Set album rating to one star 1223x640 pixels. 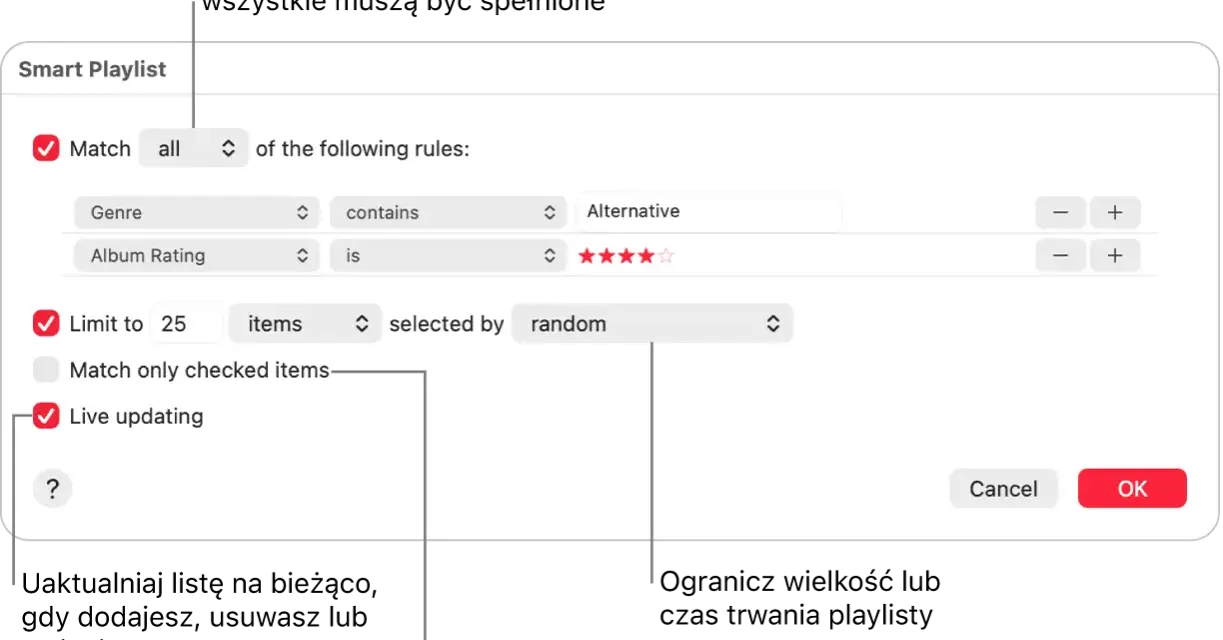click(587, 256)
